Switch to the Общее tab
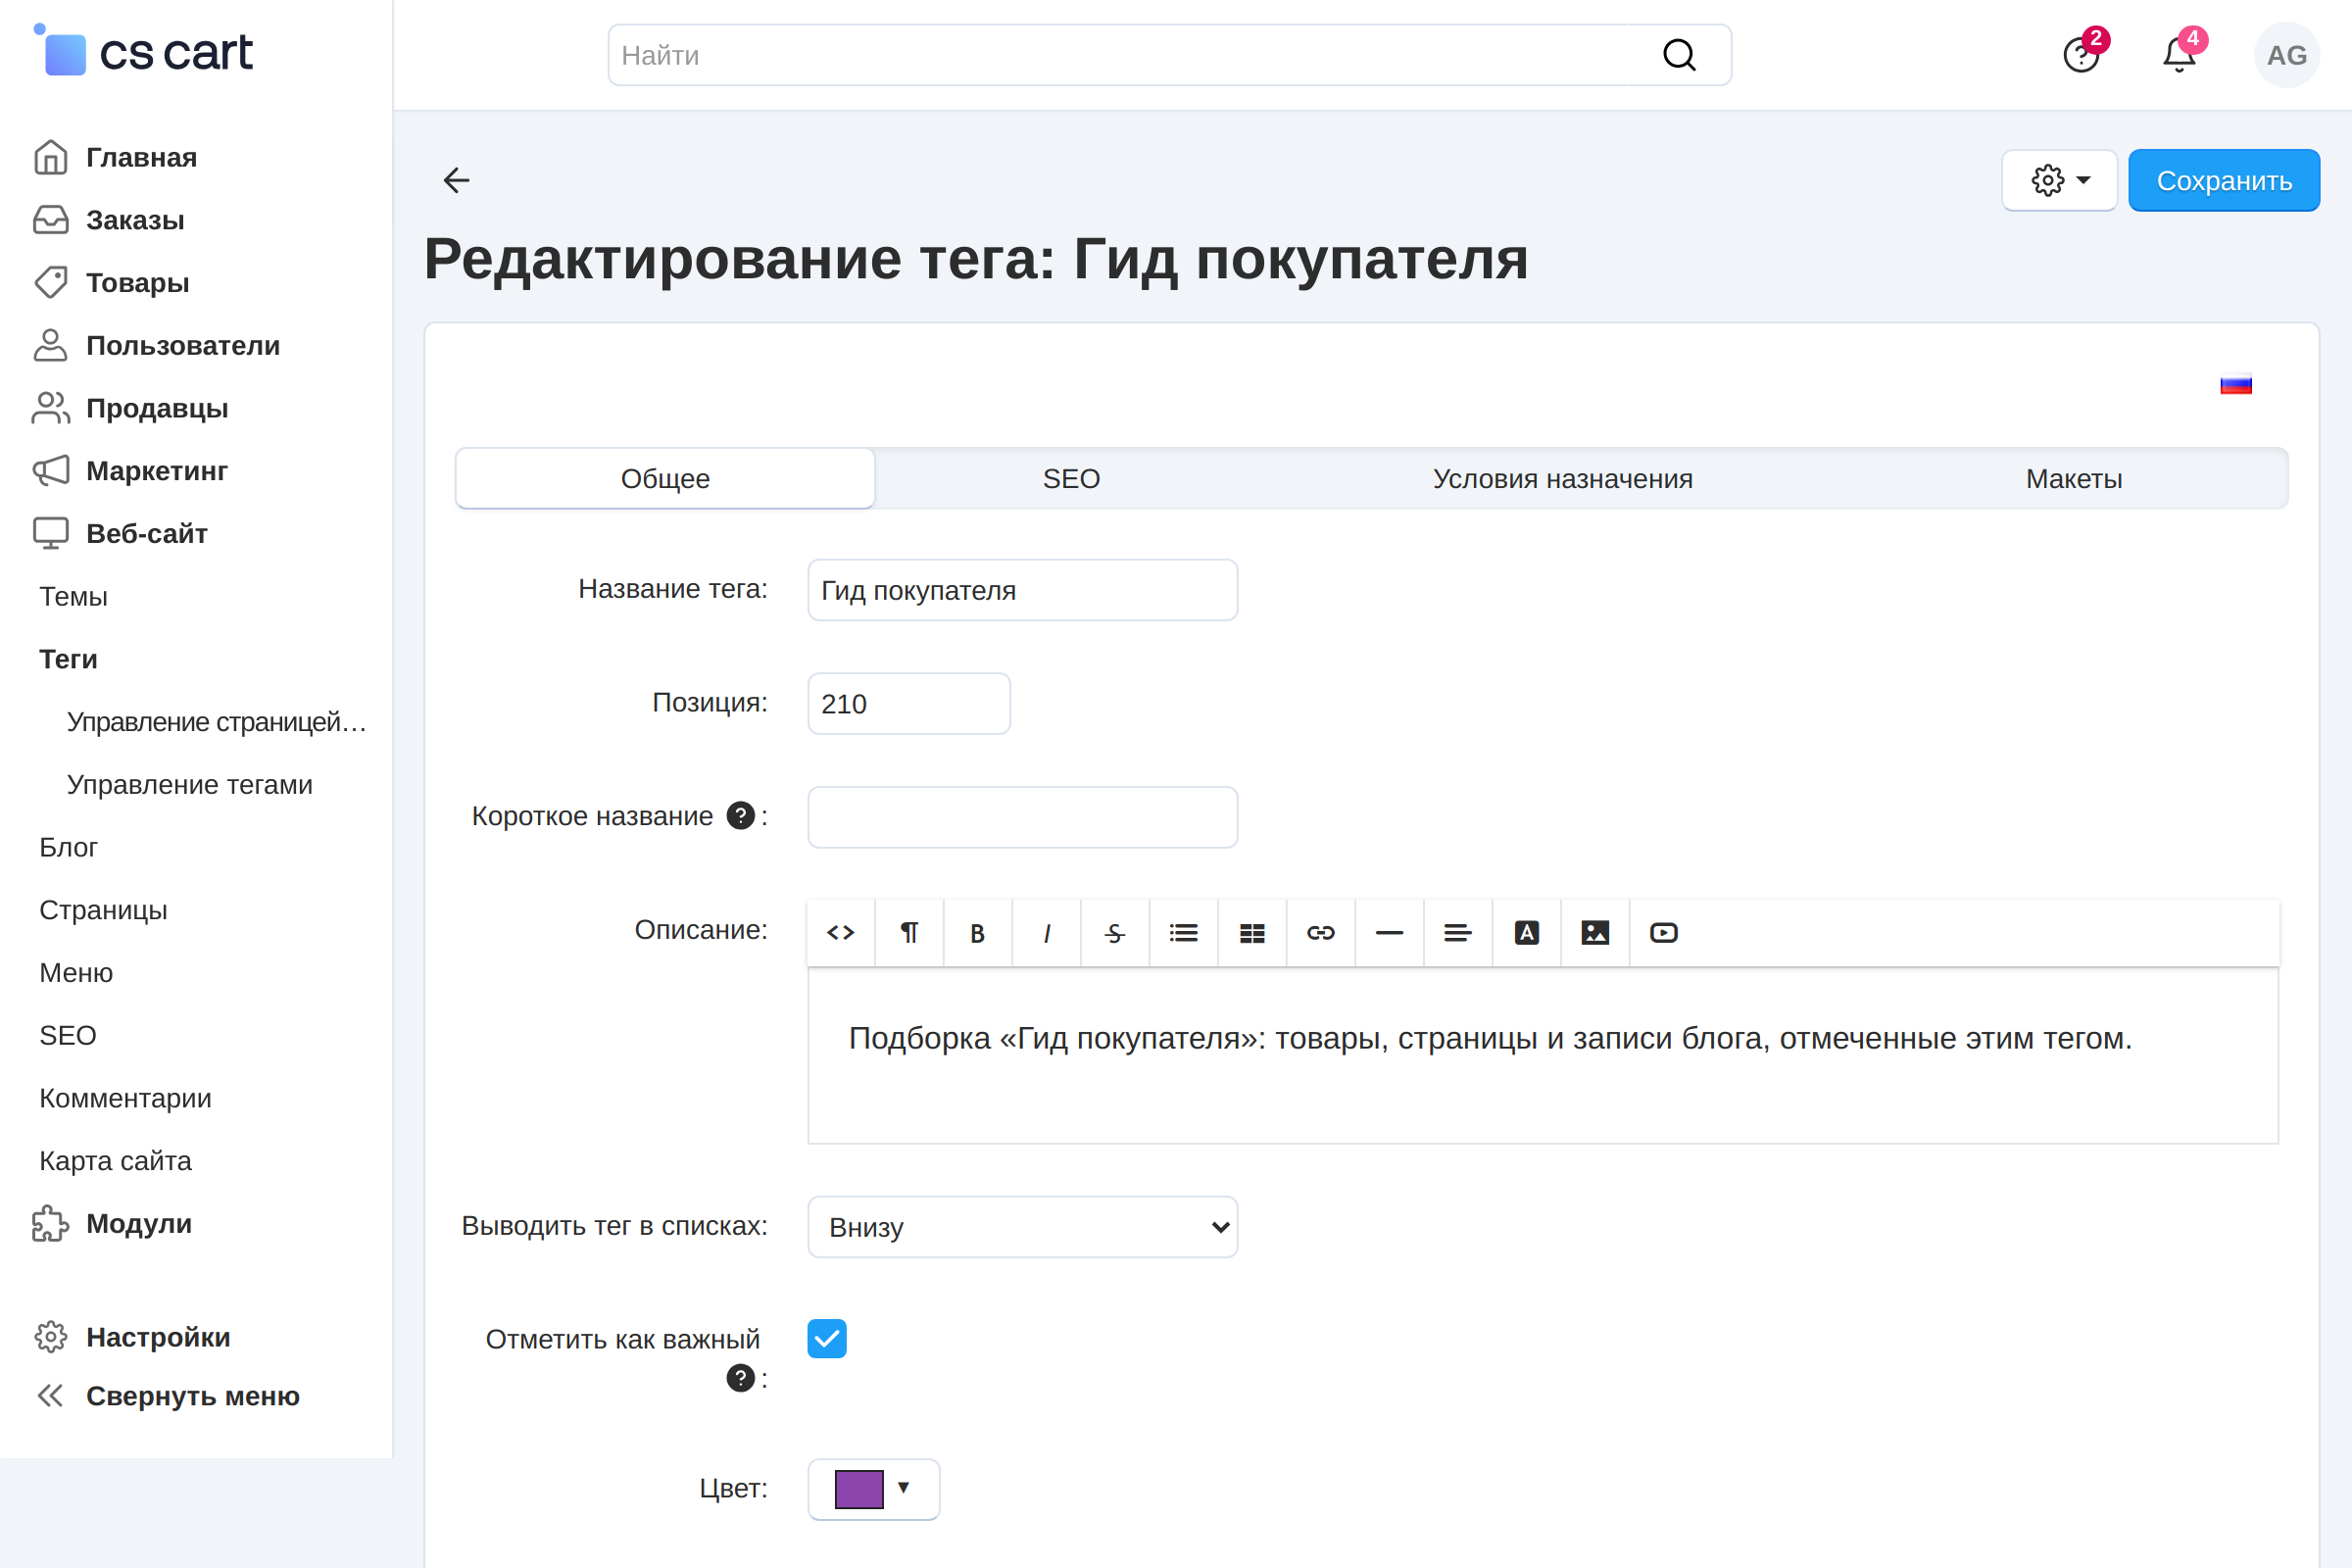 [665, 479]
